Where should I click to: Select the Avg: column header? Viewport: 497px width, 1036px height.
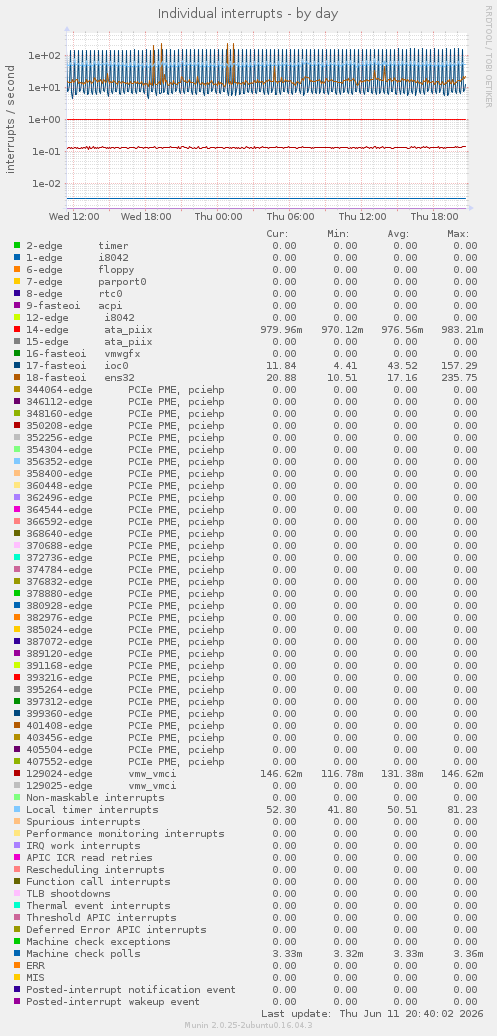(x=399, y=234)
